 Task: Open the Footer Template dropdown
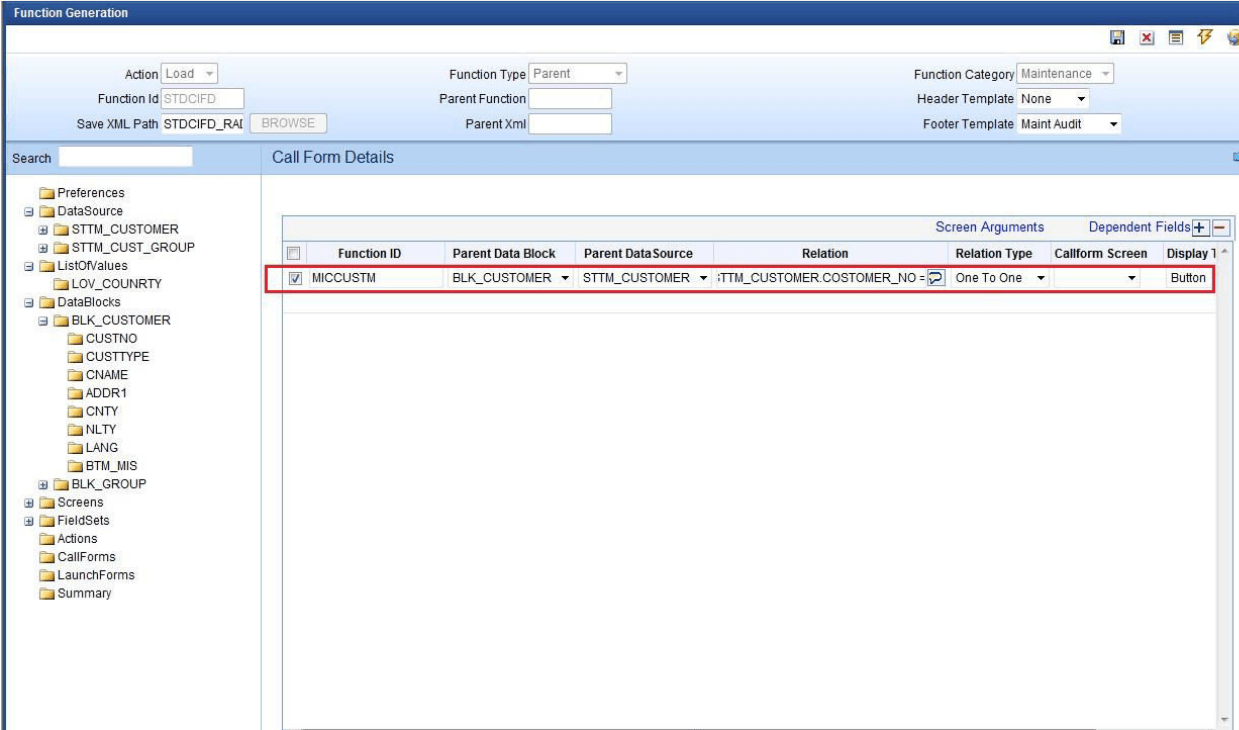[1070, 124]
